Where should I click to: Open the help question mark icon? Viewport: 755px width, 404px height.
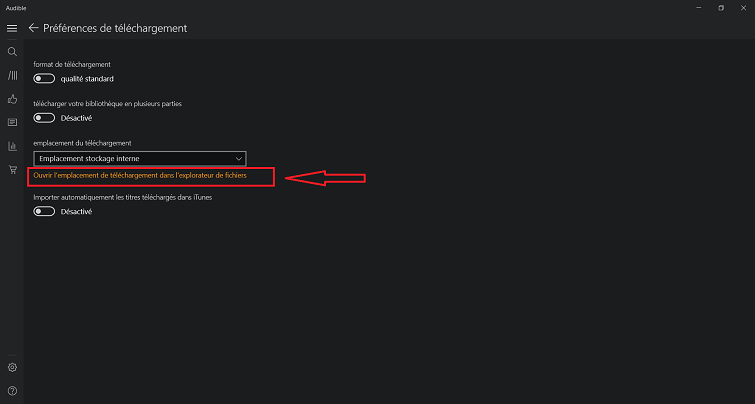point(12,391)
